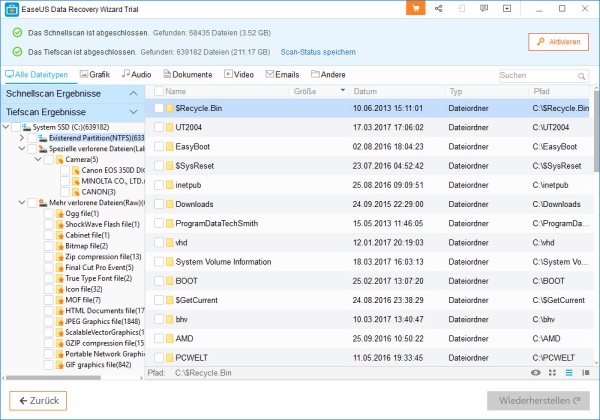Click the Camera(5) category icon
600x420 pixels.
point(60,160)
